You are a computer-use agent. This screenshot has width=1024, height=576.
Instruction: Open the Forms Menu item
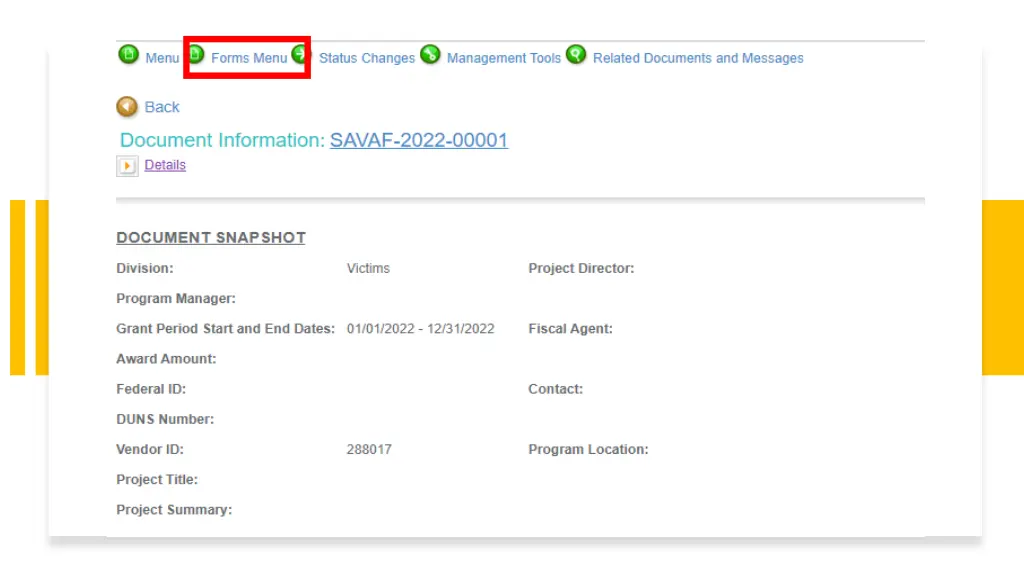click(249, 58)
